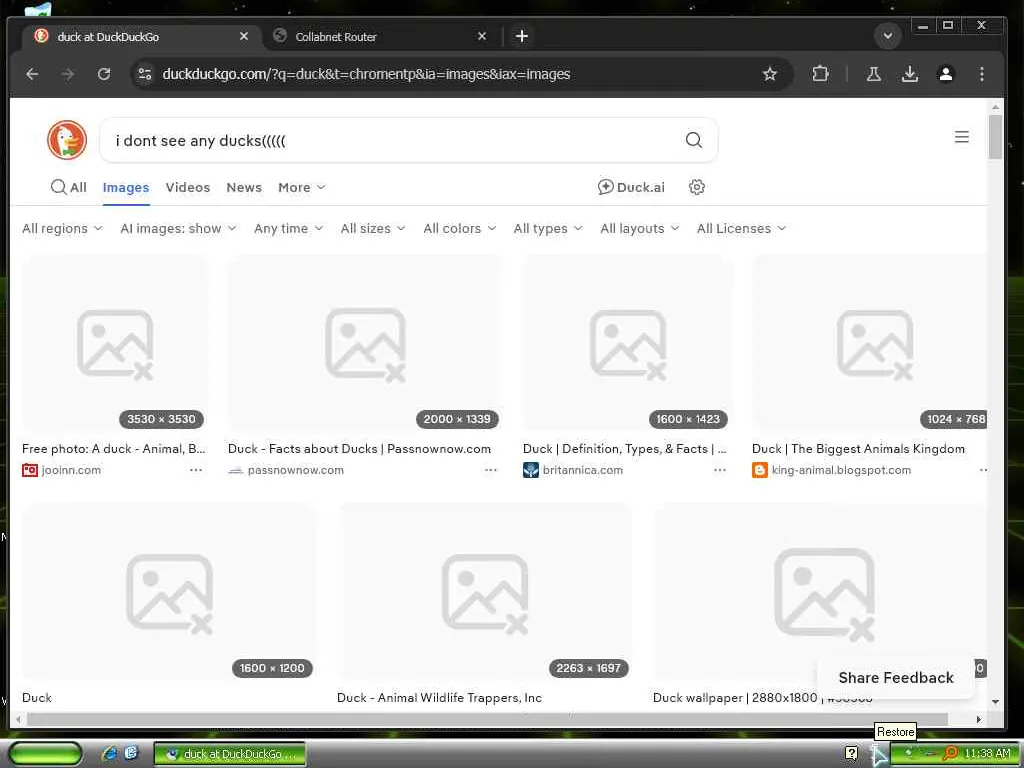Image resolution: width=1024 pixels, height=768 pixels.
Task: Click the Start button
Action: tap(46, 754)
